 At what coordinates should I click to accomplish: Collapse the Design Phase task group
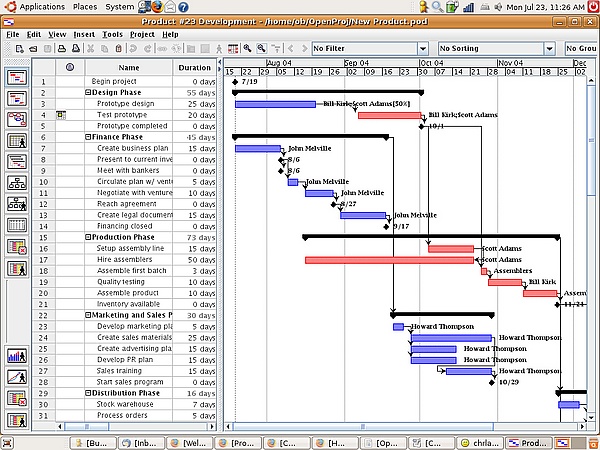[88, 92]
